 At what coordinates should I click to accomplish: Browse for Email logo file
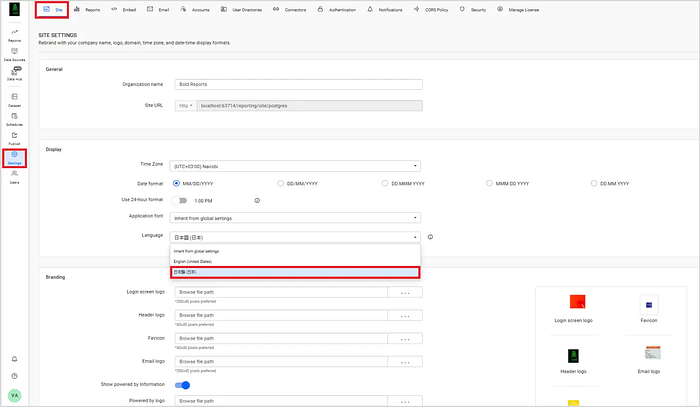tap(405, 361)
